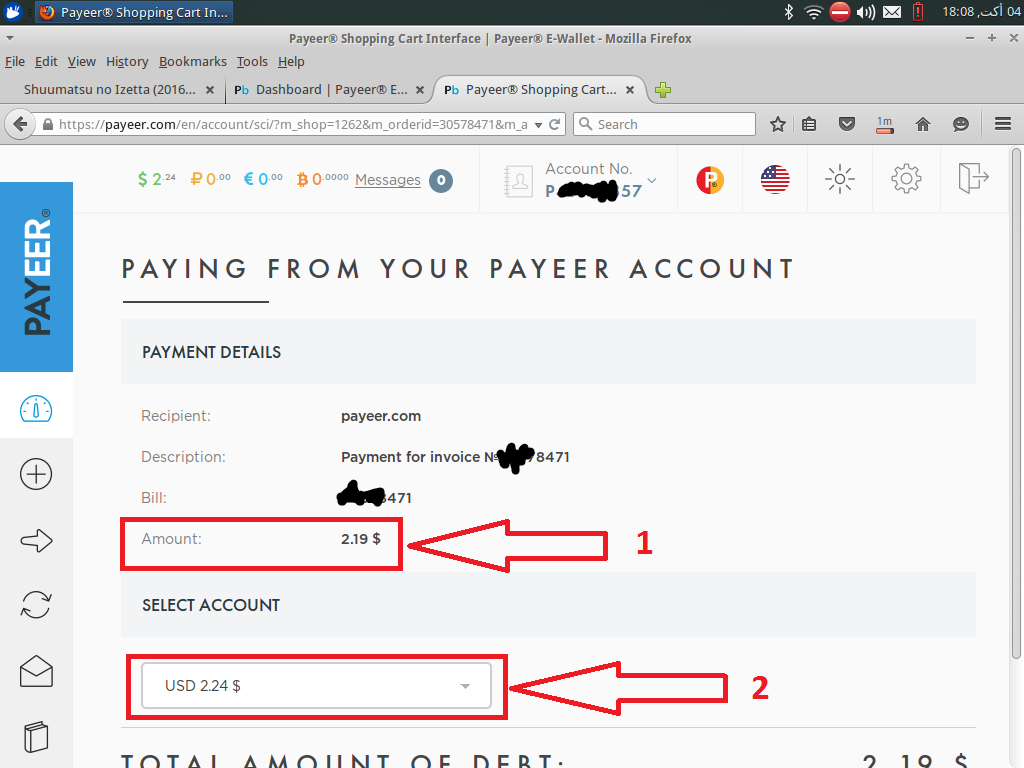Bookmark this page with the star icon
The image size is (1024, 768).
click(x=777, y=124)
